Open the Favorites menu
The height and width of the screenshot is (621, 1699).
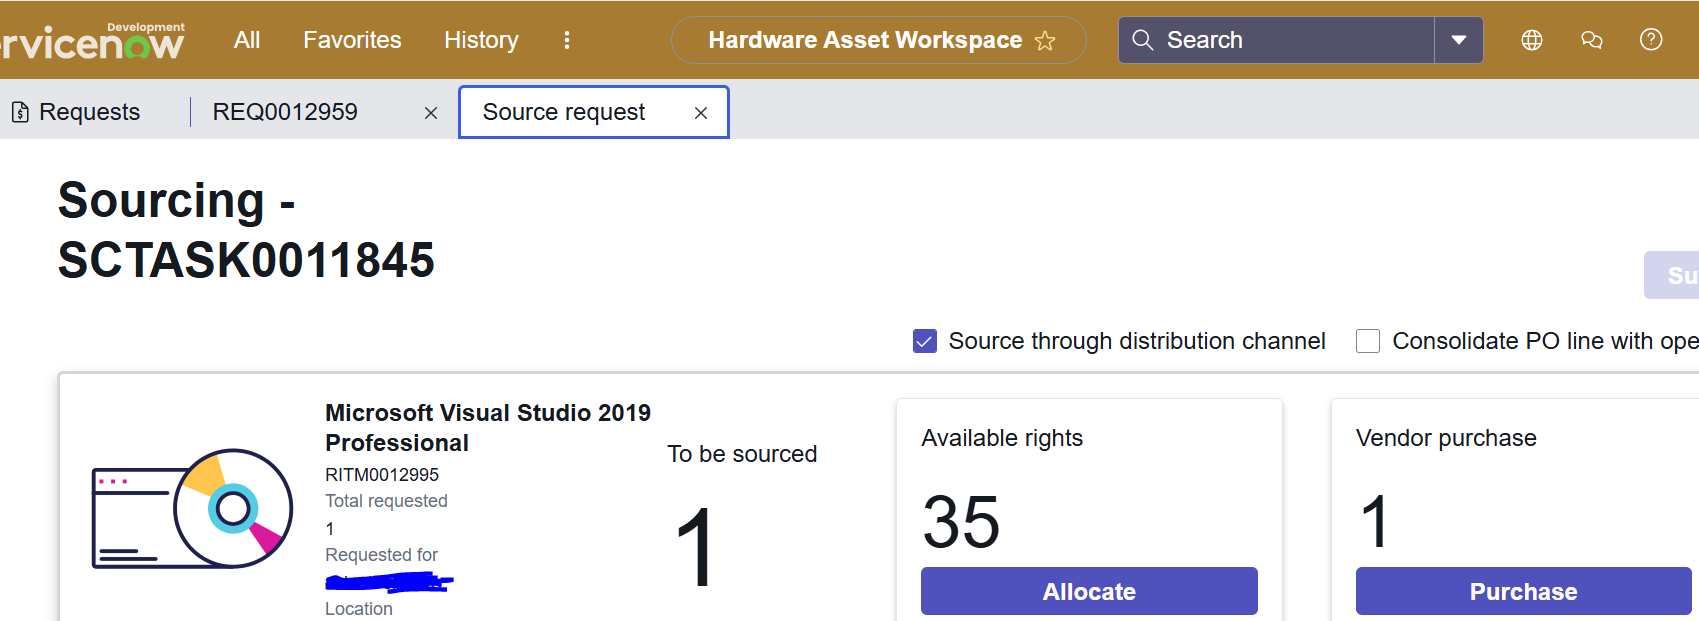(x=352, y=40)
